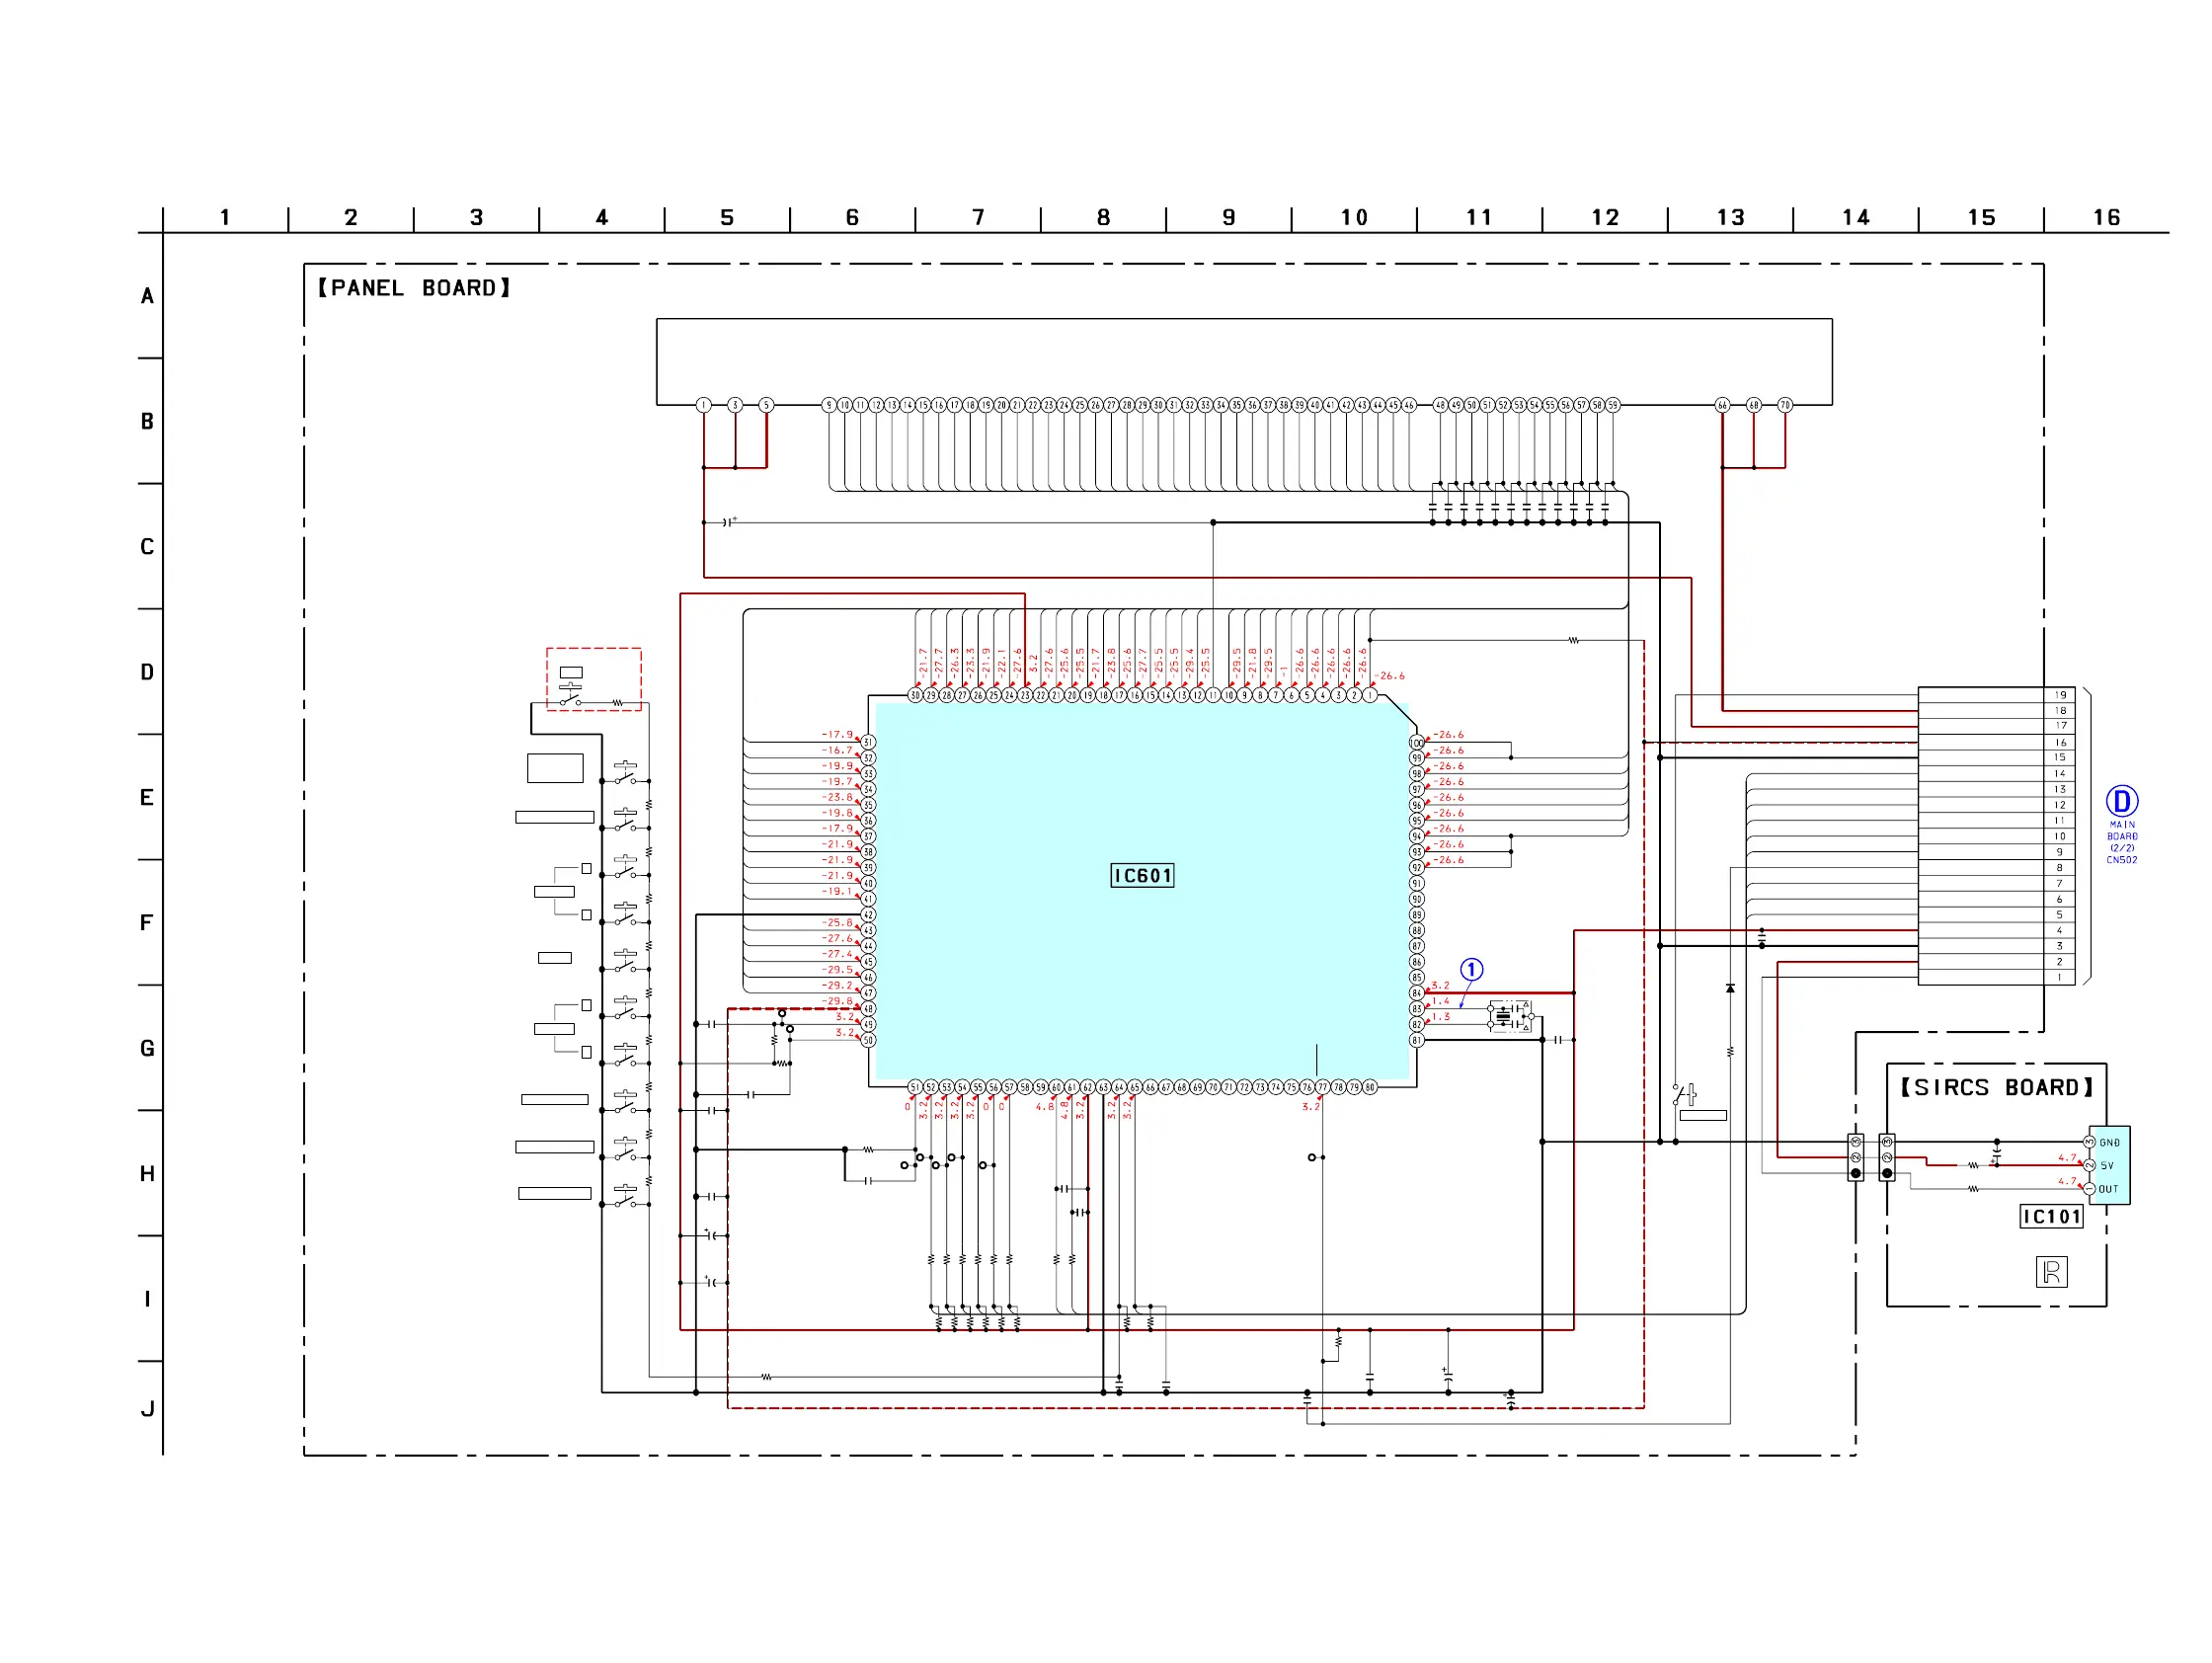Click pin 42 circle on IC601
This screenshot has width=2212, height=1663.
[x=868, y=915]
